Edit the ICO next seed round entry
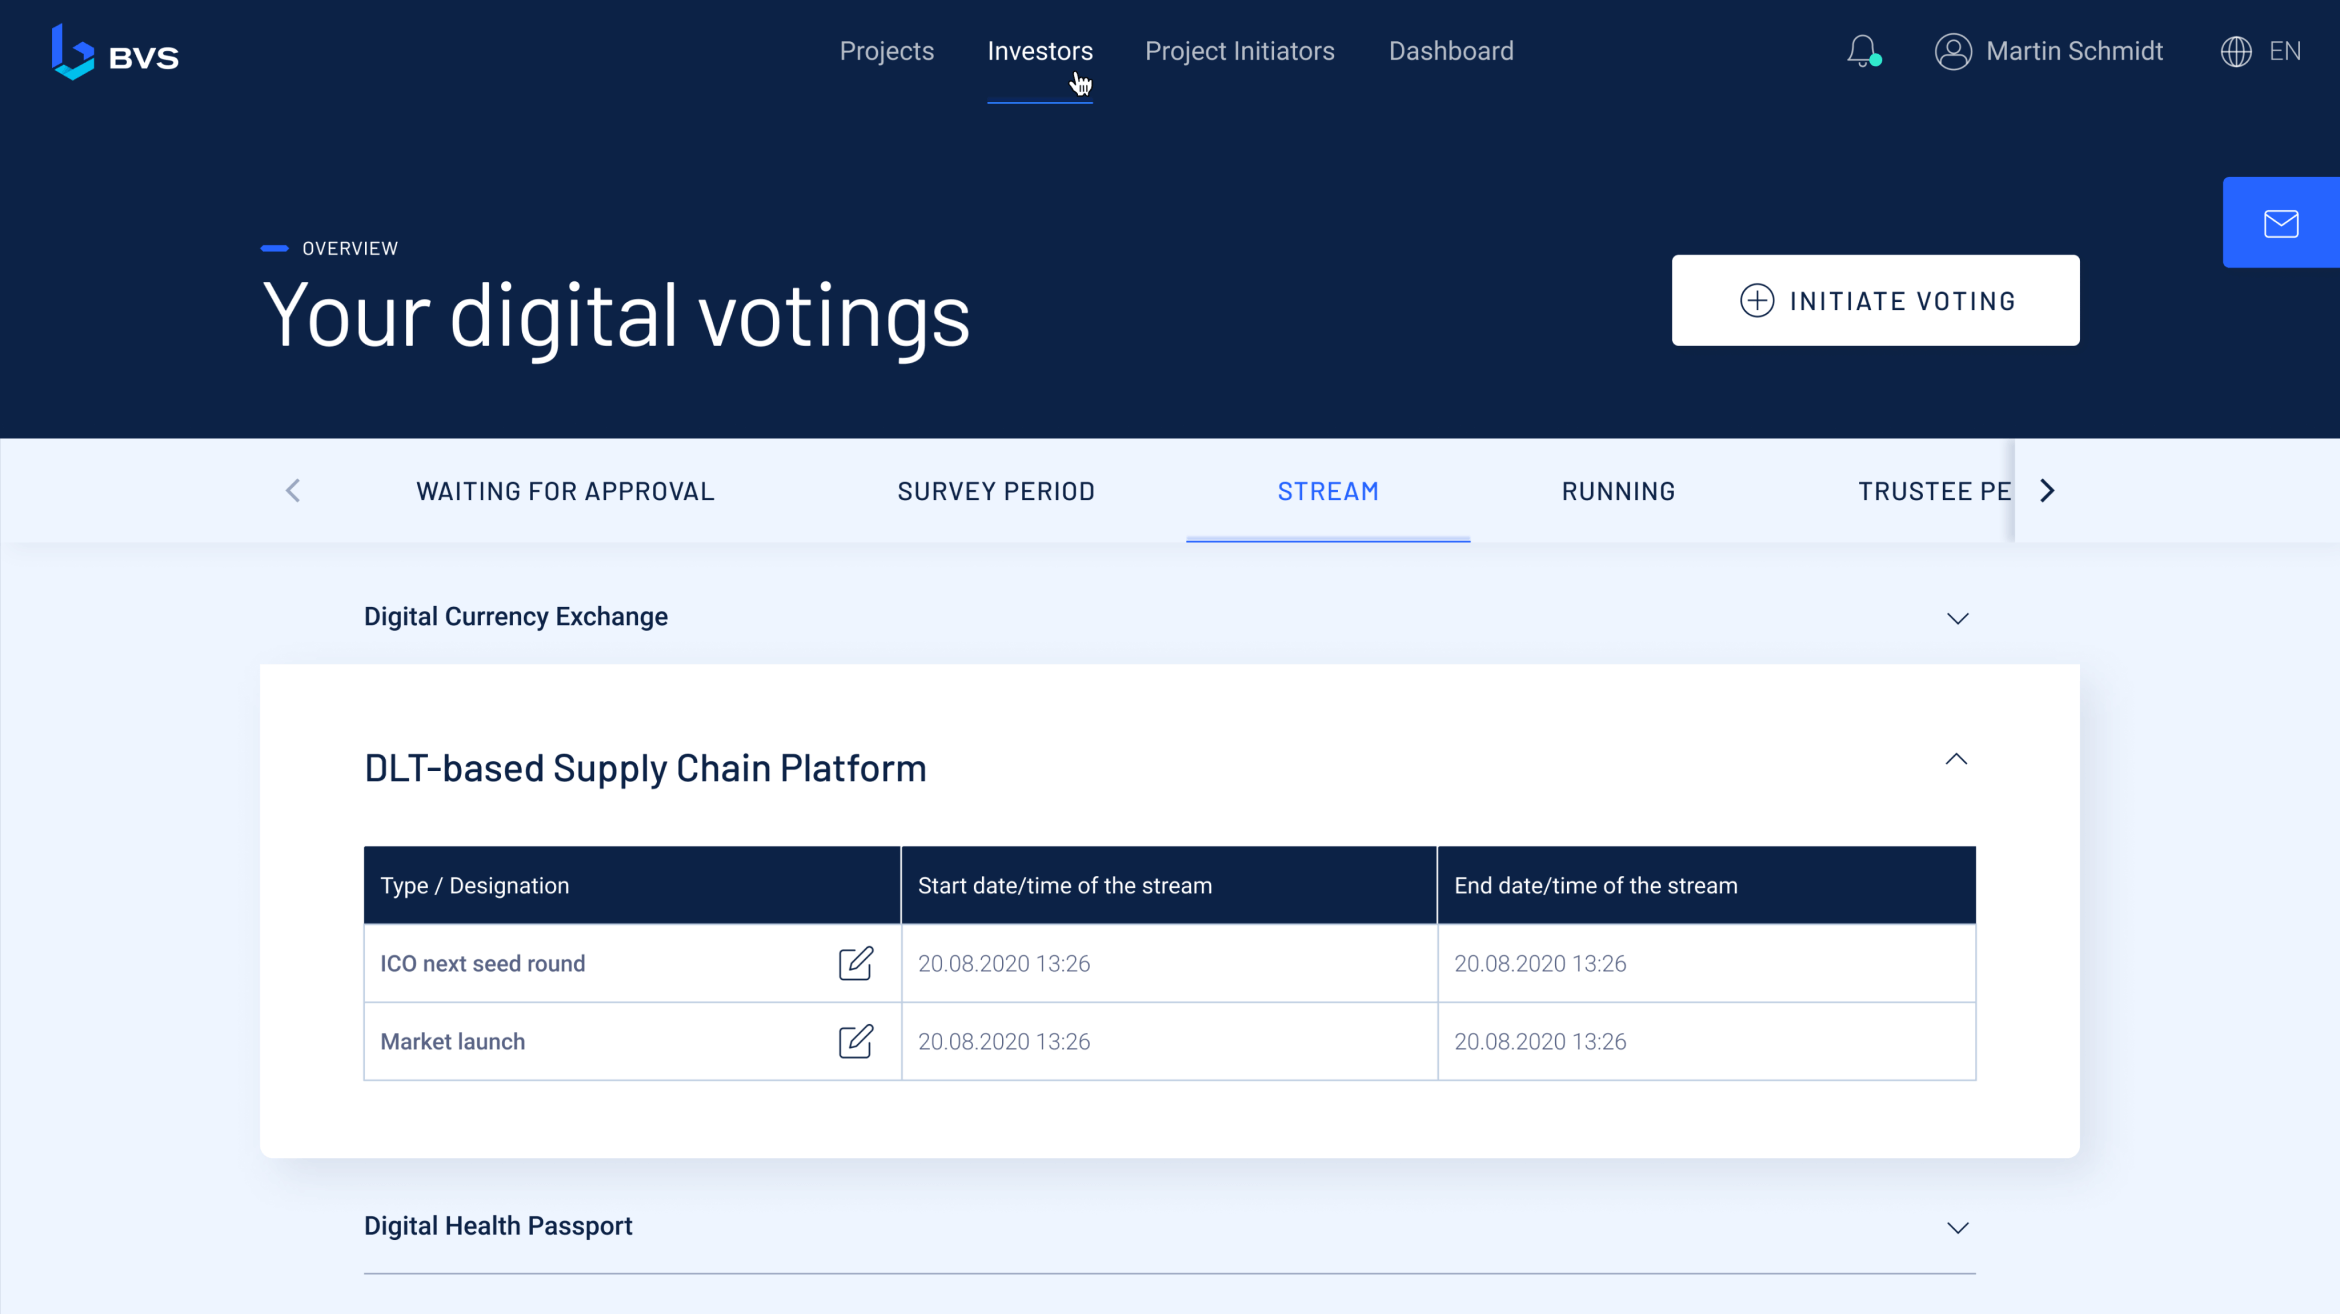The width and height of the screenshot is (2340, 1314). coord(855,963)
